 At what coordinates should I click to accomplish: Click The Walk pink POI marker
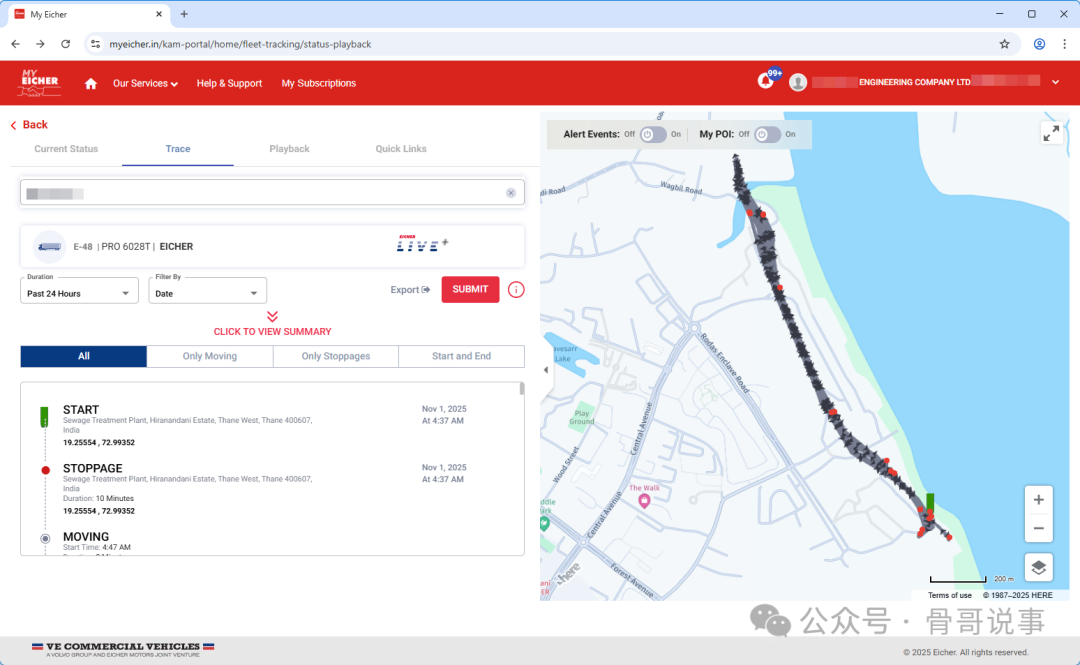point(644,501)
